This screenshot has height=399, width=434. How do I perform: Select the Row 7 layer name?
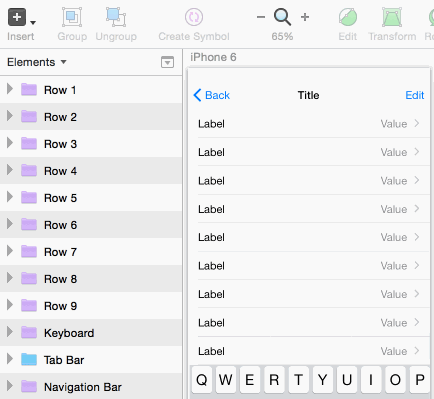(60, 252)
